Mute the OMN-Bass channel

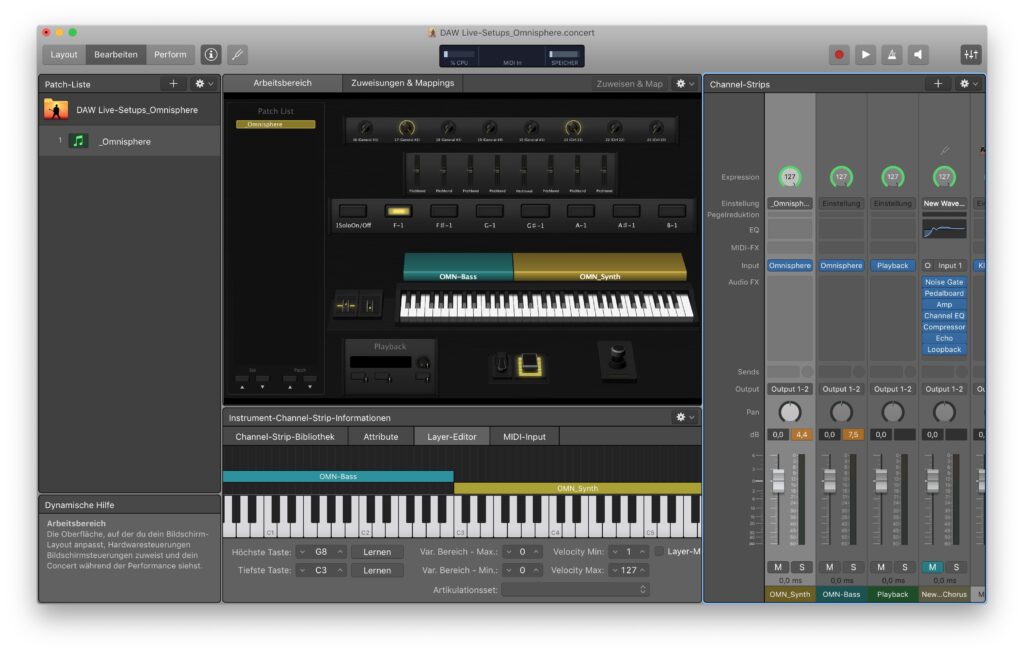click(829, 567)
